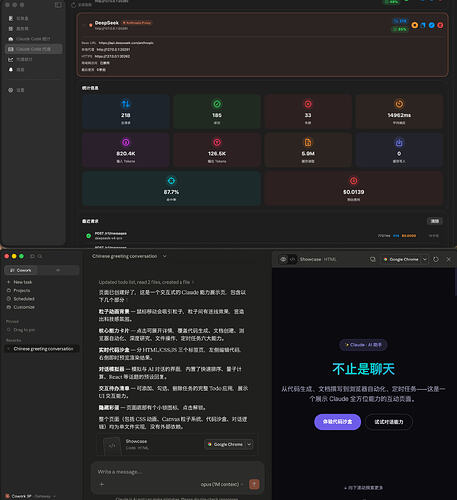
Task: Expand the Chinese greeting conversation title dropdown
Action: click(x=165, y=256)
